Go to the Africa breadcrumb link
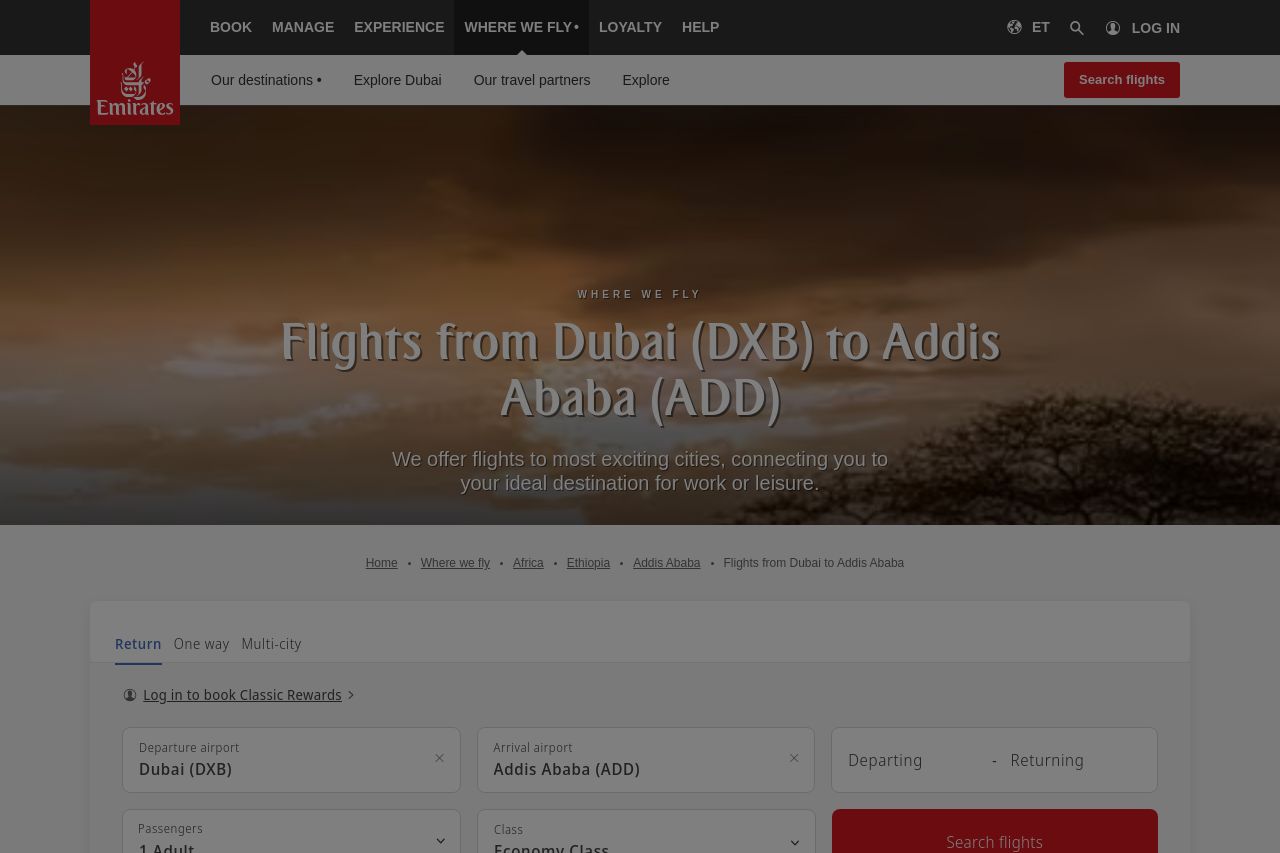 [528, 563]
